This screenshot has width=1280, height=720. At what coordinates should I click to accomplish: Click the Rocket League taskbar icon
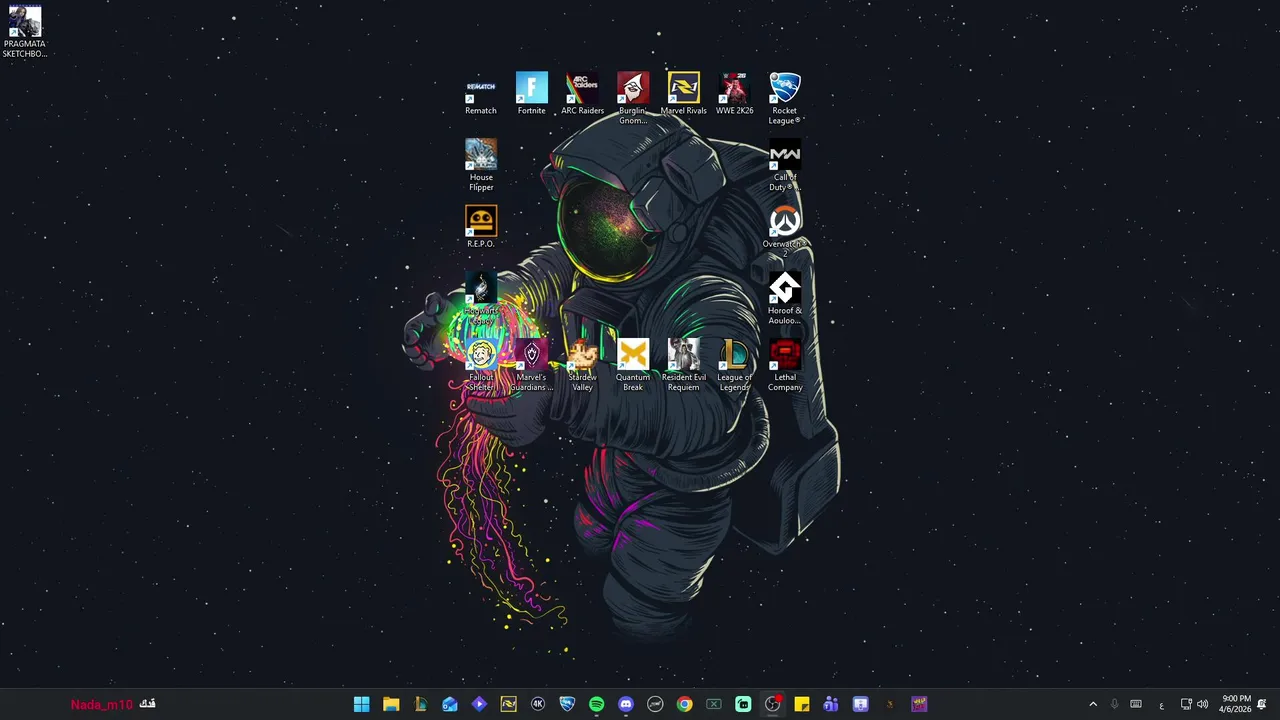[x=567, y=704]
